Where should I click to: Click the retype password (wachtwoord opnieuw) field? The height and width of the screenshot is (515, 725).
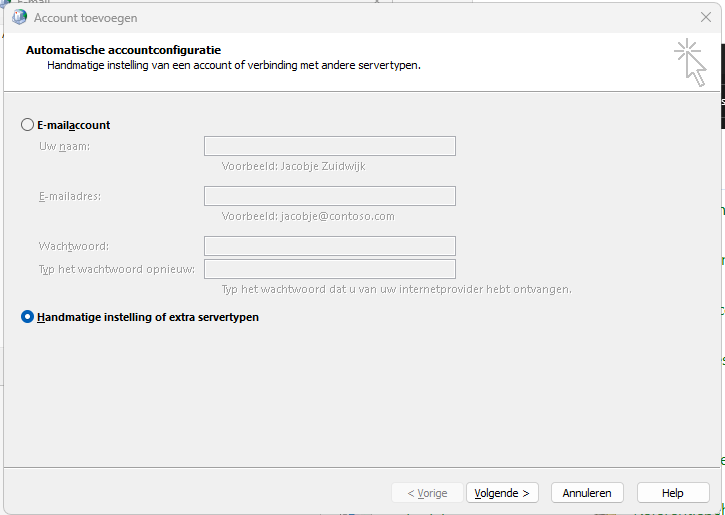coord(330,269)
